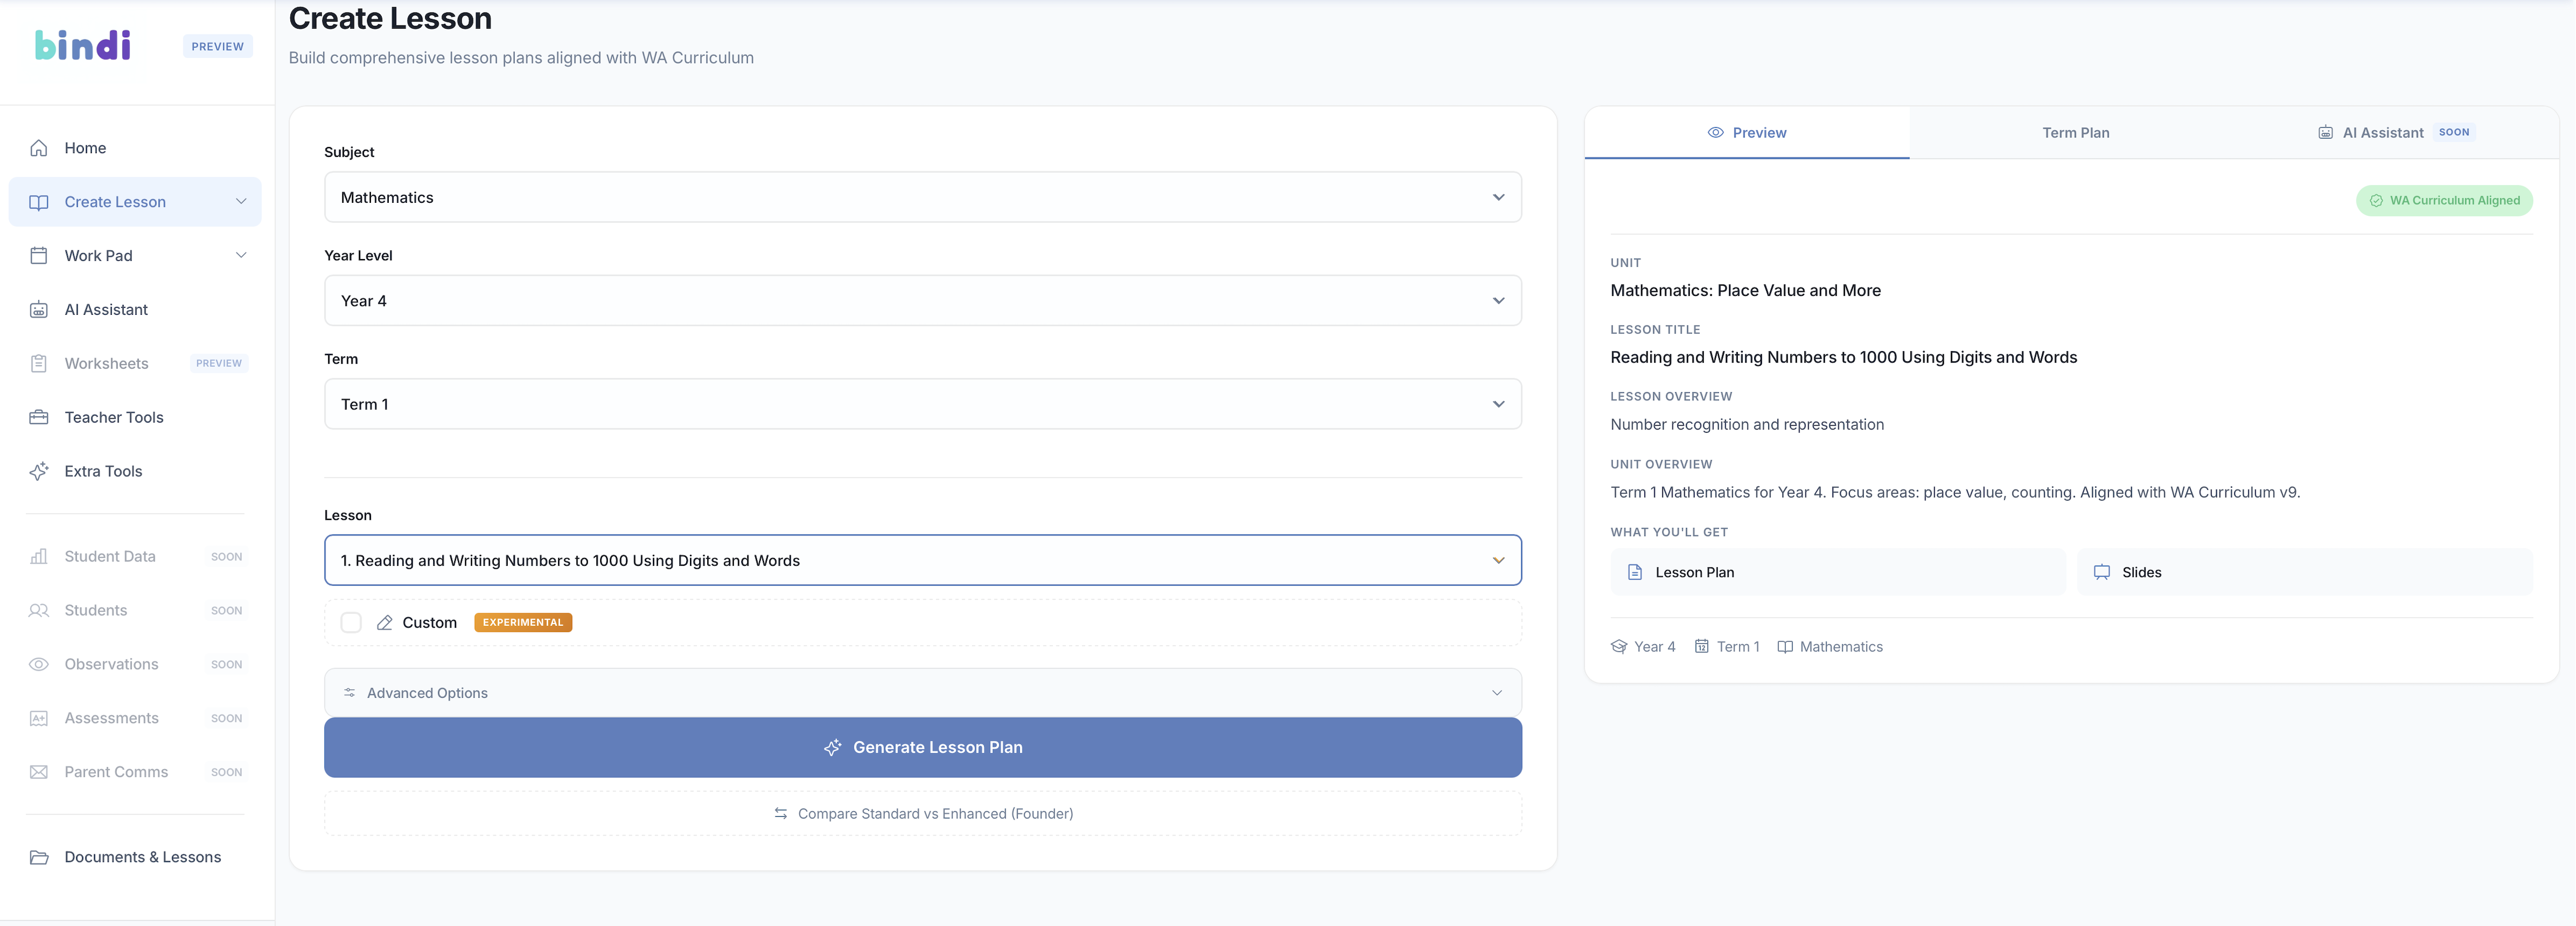The image size is (2576, 926).
Task: Expand the Year Level dropdown
Action: 922,300
